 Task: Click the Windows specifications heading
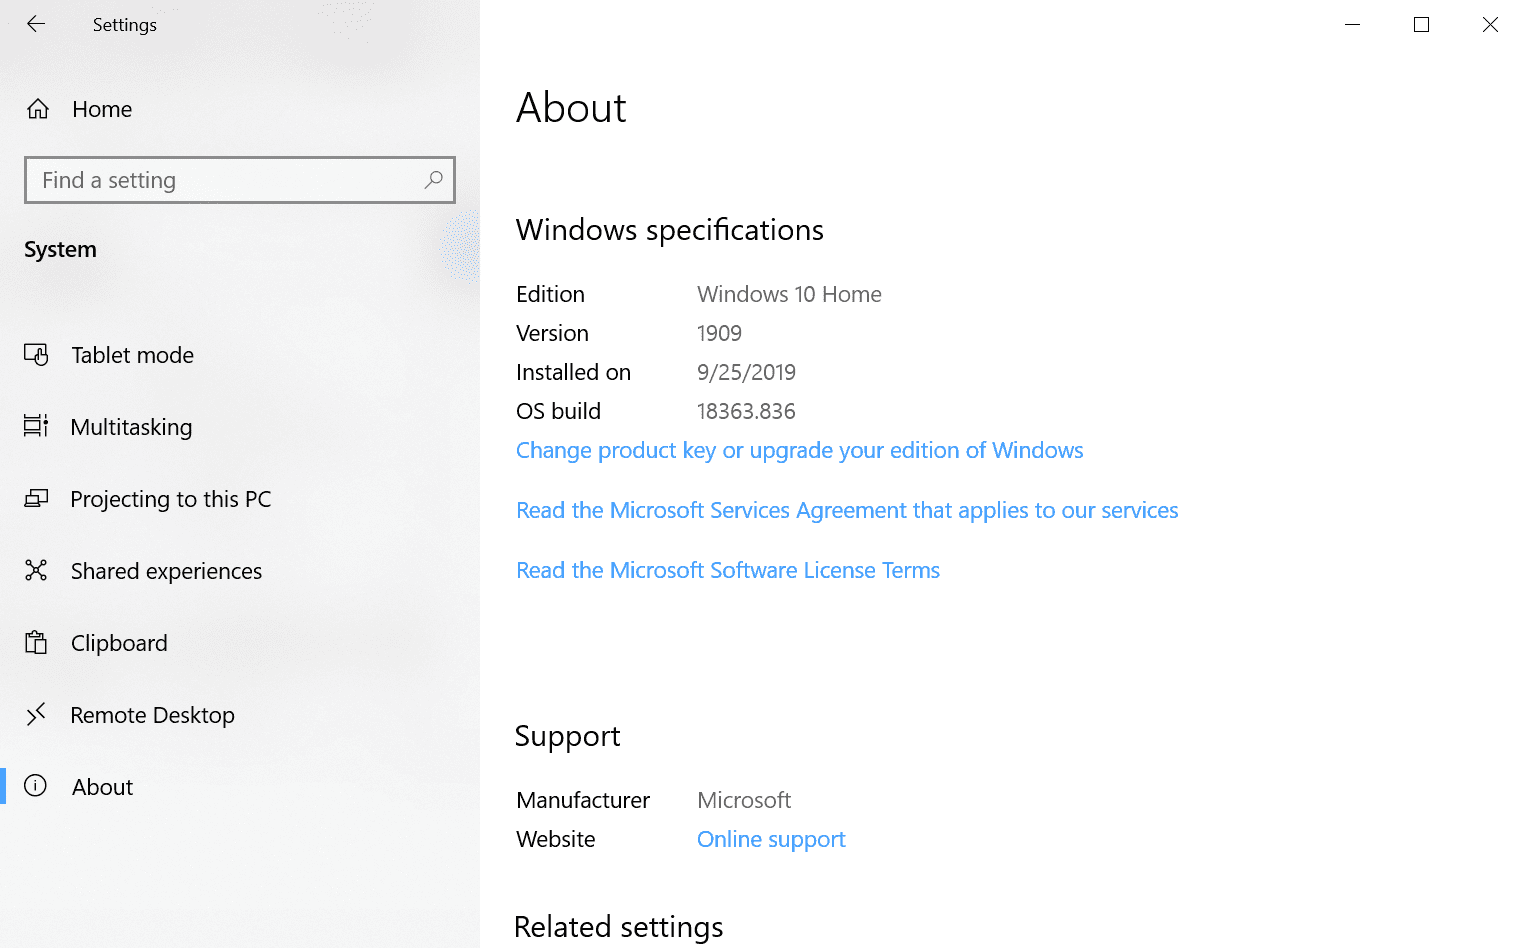coord(670,230)
